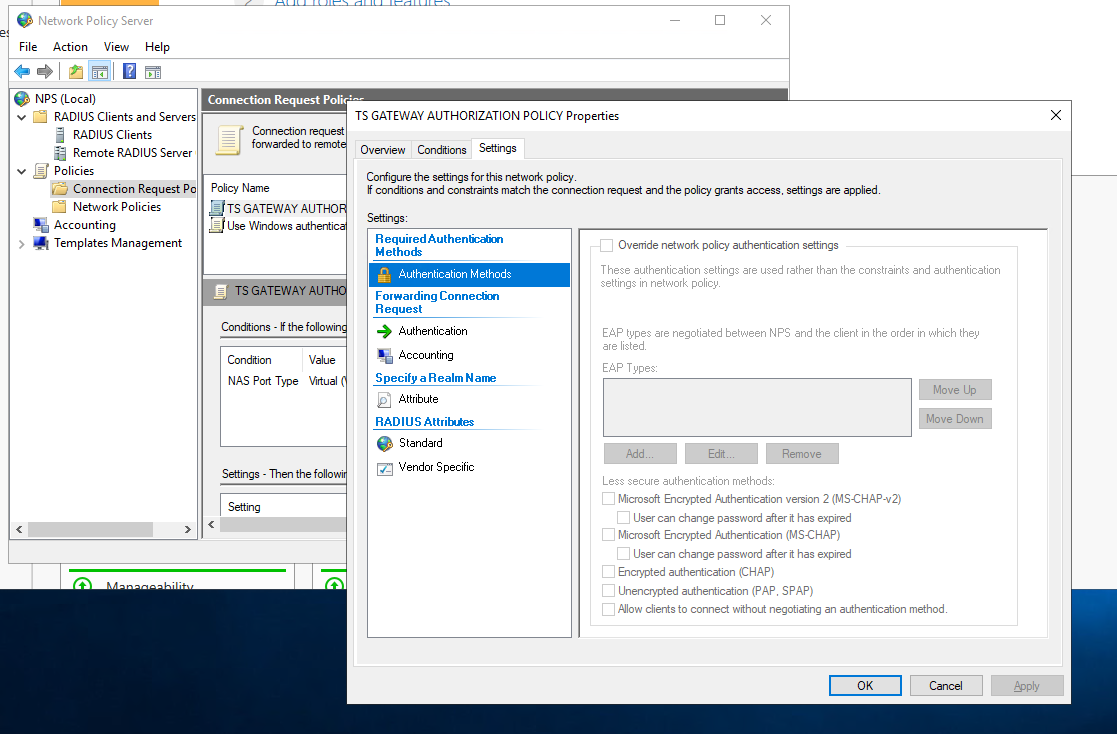The width and height of the screenshot is (1117, 734).
Task: Click the Back arrow toolbar icon
Action: [x=21, y=71]
